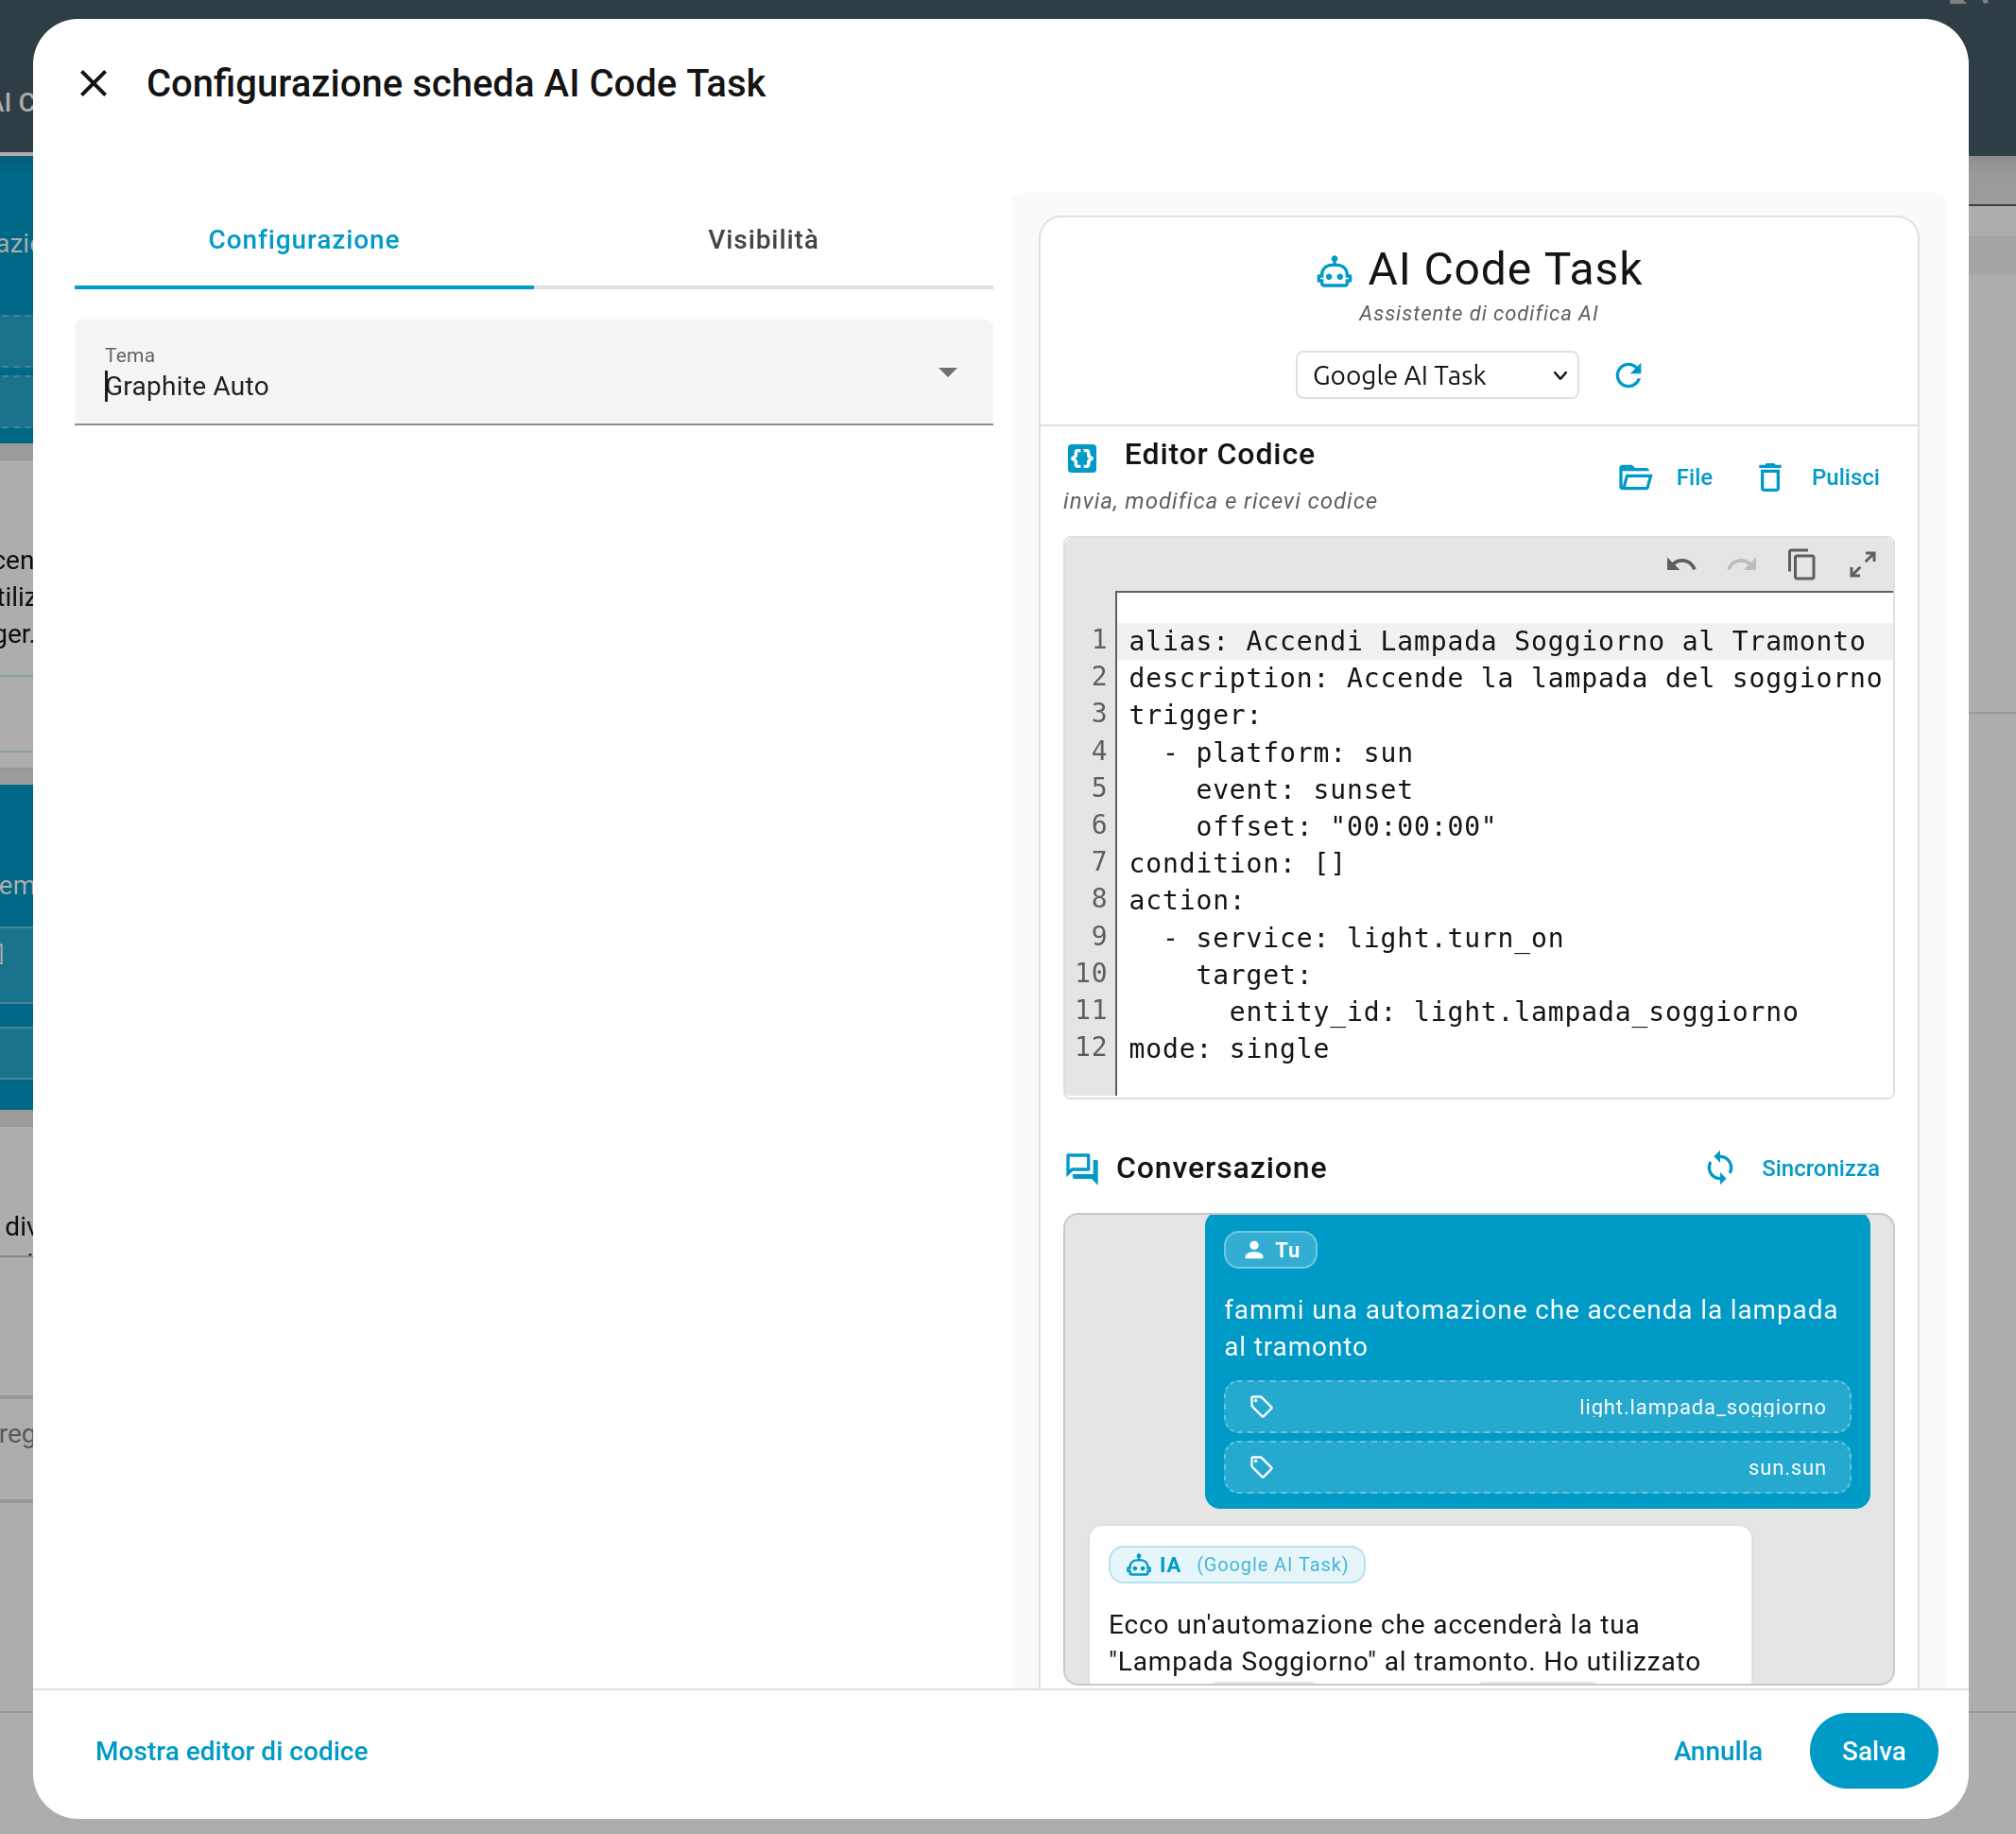Copy code with the clipboard icon
Screen dimensions: 2016x1834
(1801, 565)
